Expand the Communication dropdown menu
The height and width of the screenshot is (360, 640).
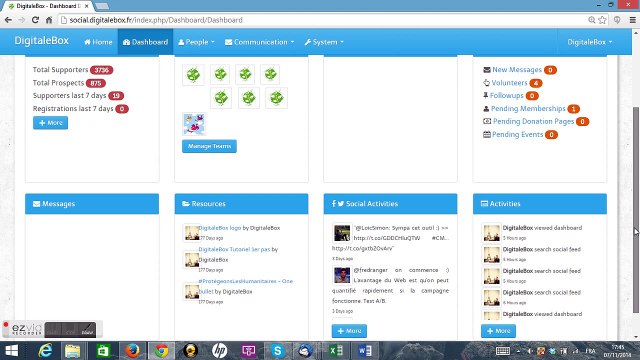(x=260, y=42)
